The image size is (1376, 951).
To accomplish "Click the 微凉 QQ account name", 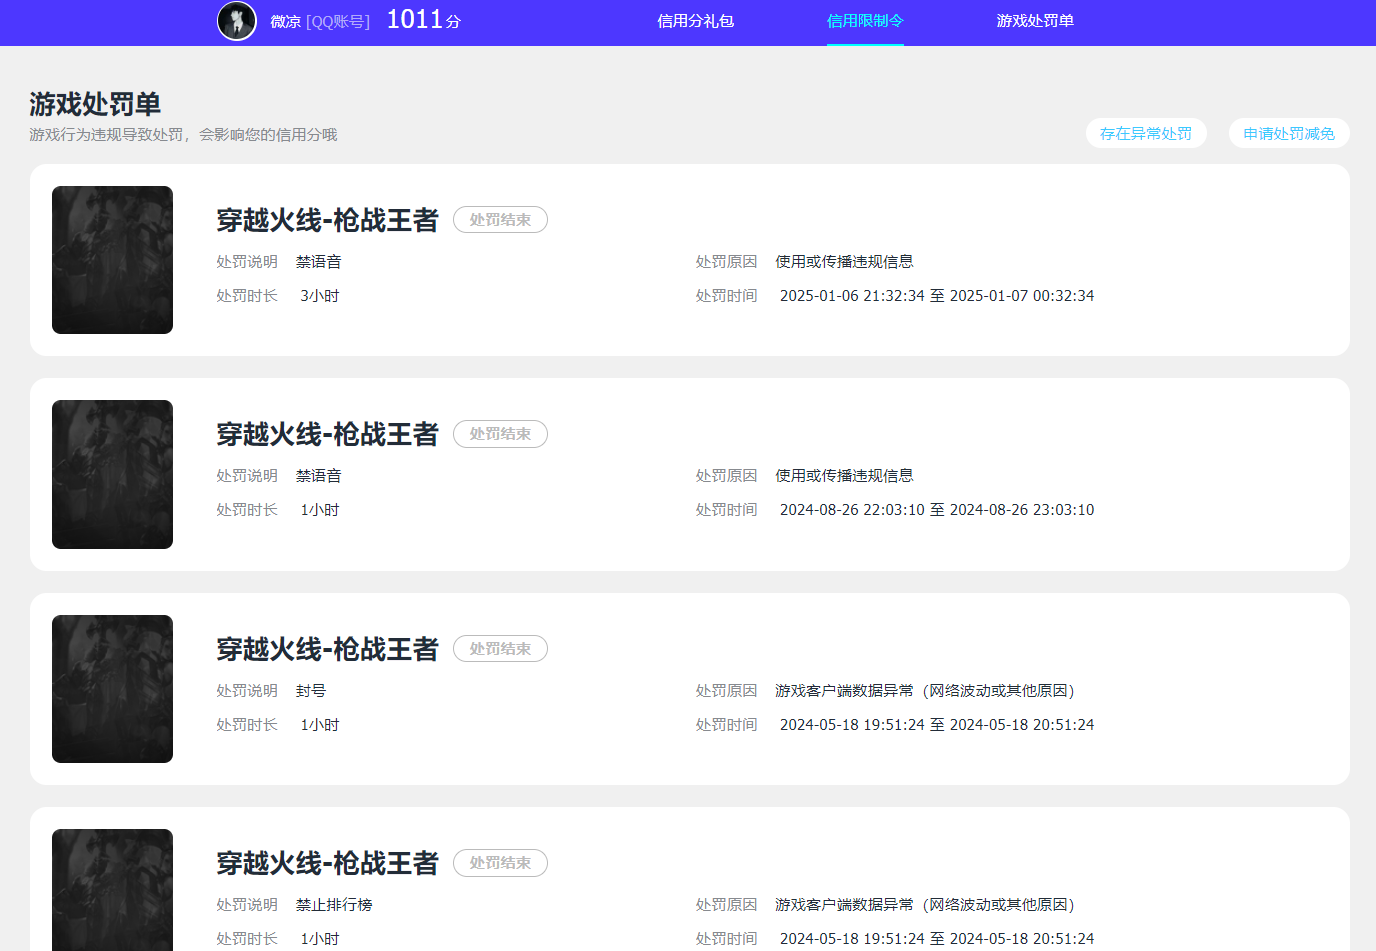I will point(287,21).
